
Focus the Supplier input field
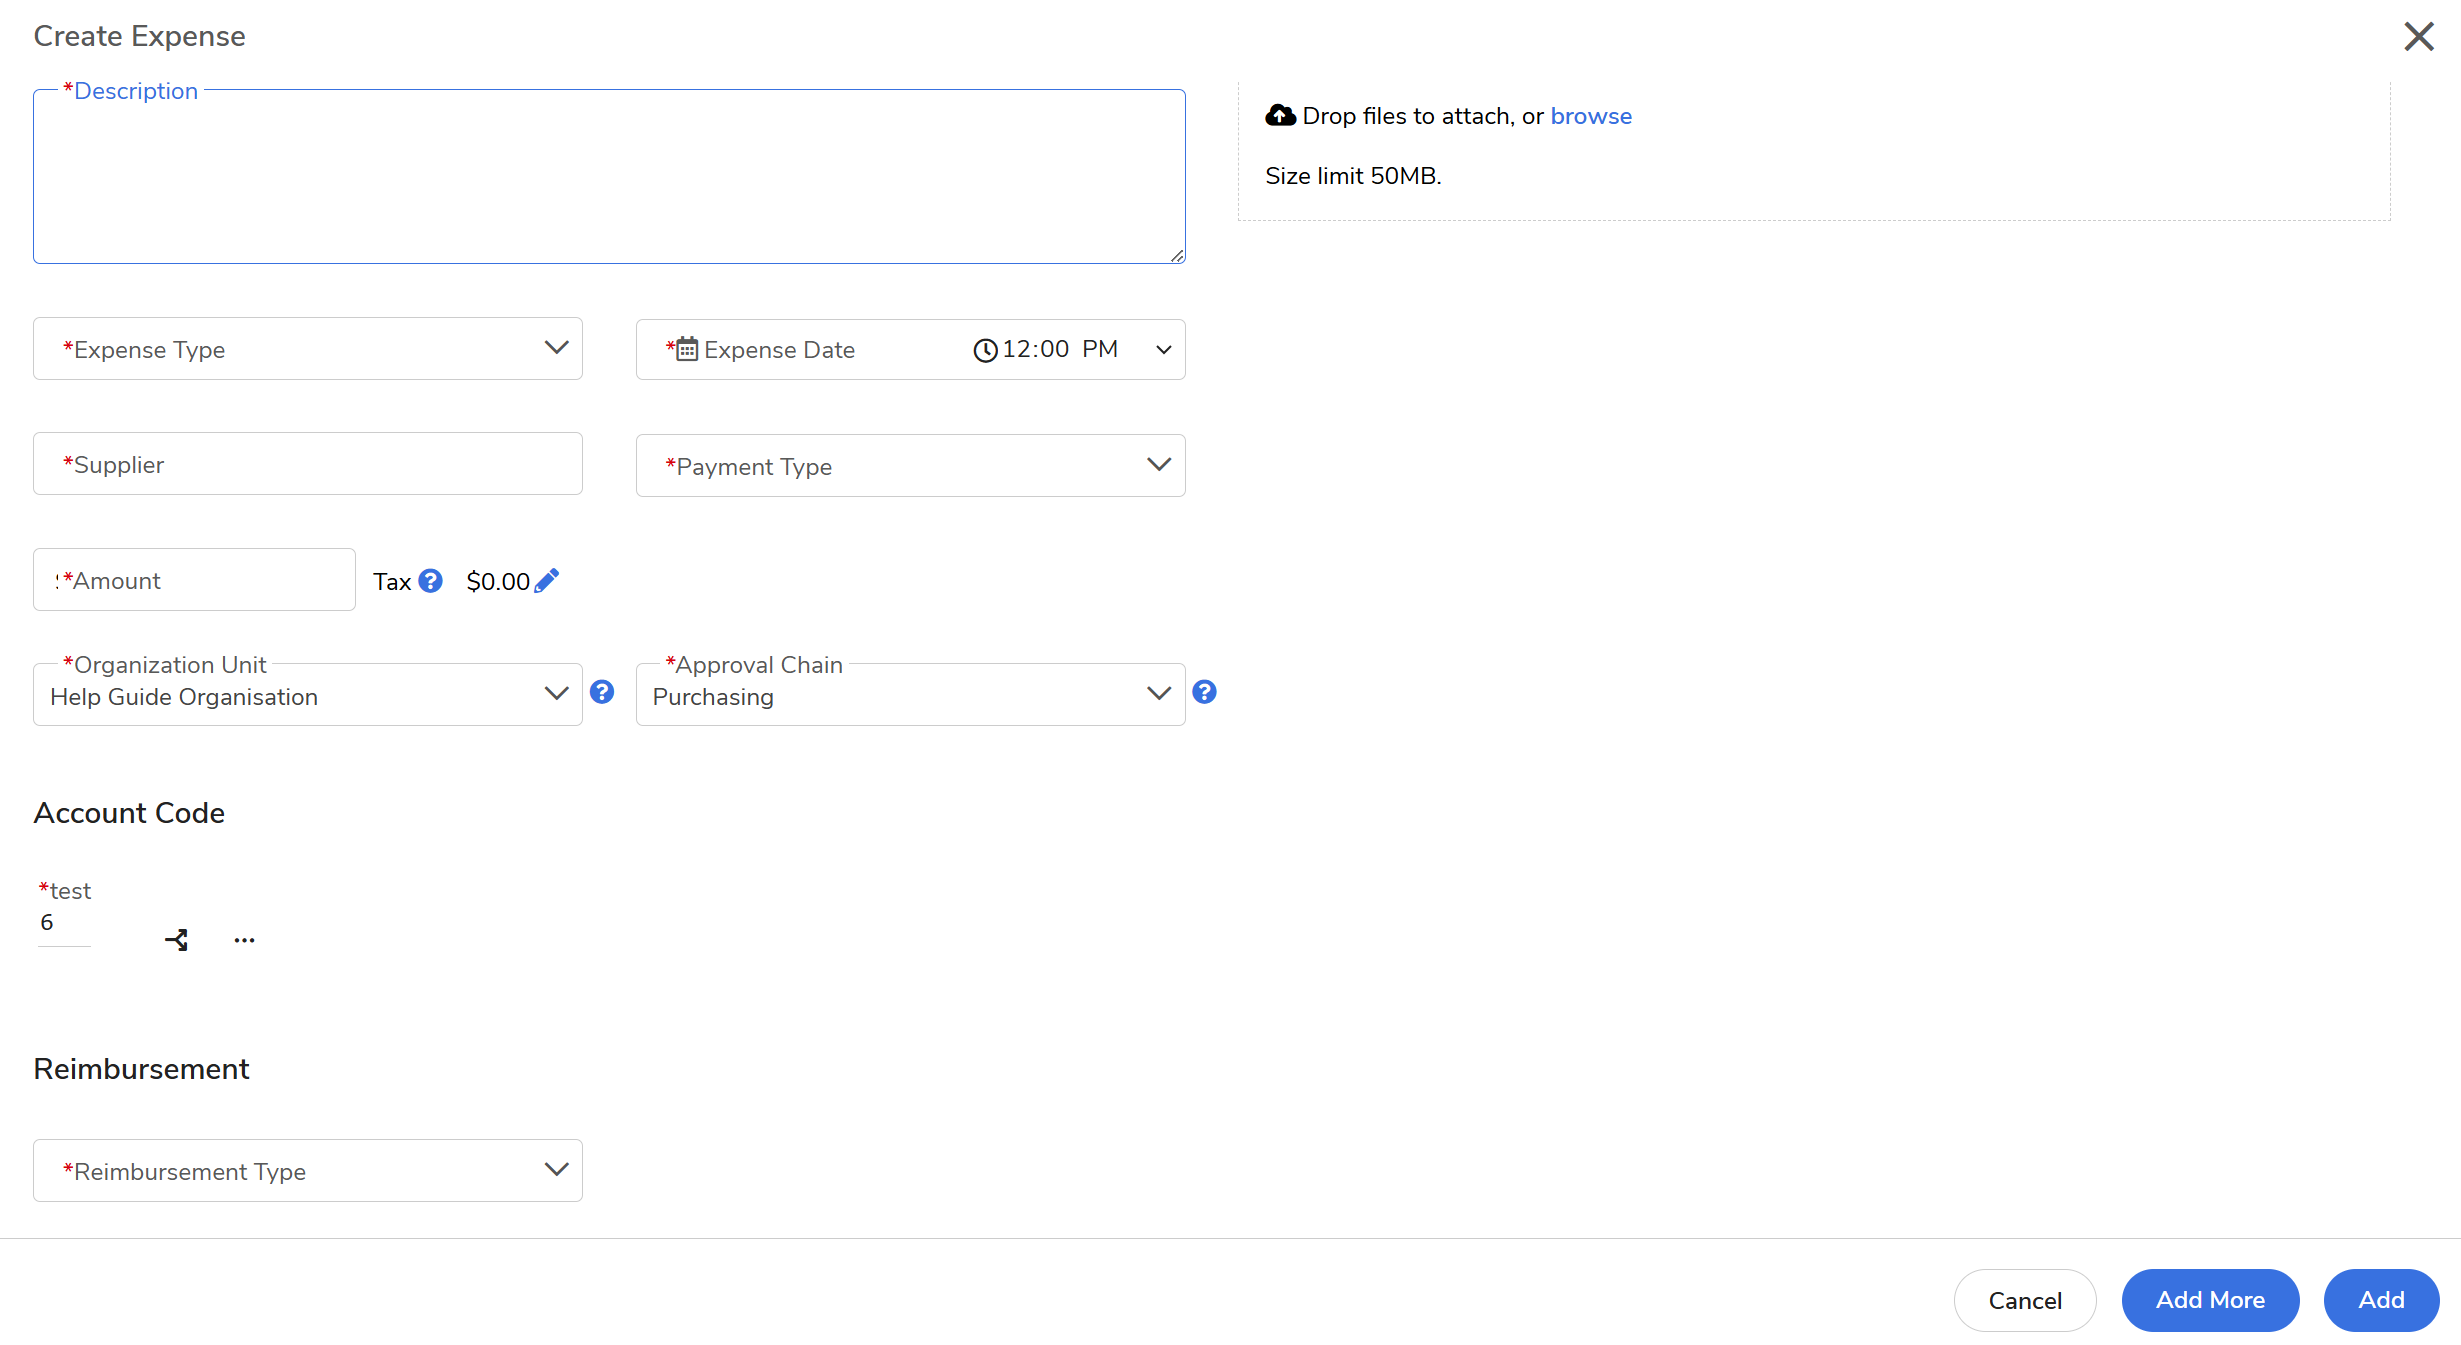point(308,464)
